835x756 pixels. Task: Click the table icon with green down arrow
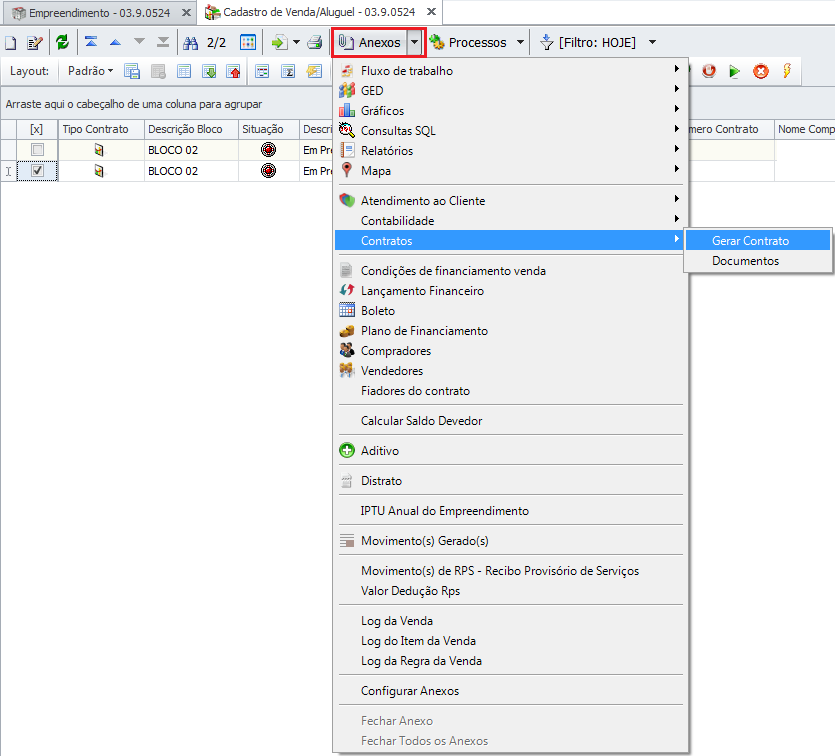(x=209, y=71)
